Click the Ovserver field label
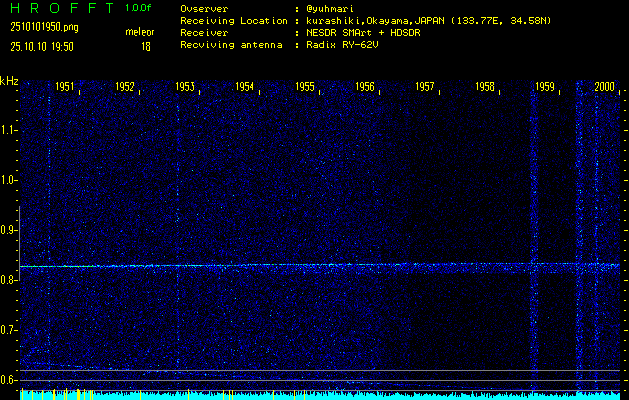Screen dimensions: 629x400 click(x=204, y=9)
